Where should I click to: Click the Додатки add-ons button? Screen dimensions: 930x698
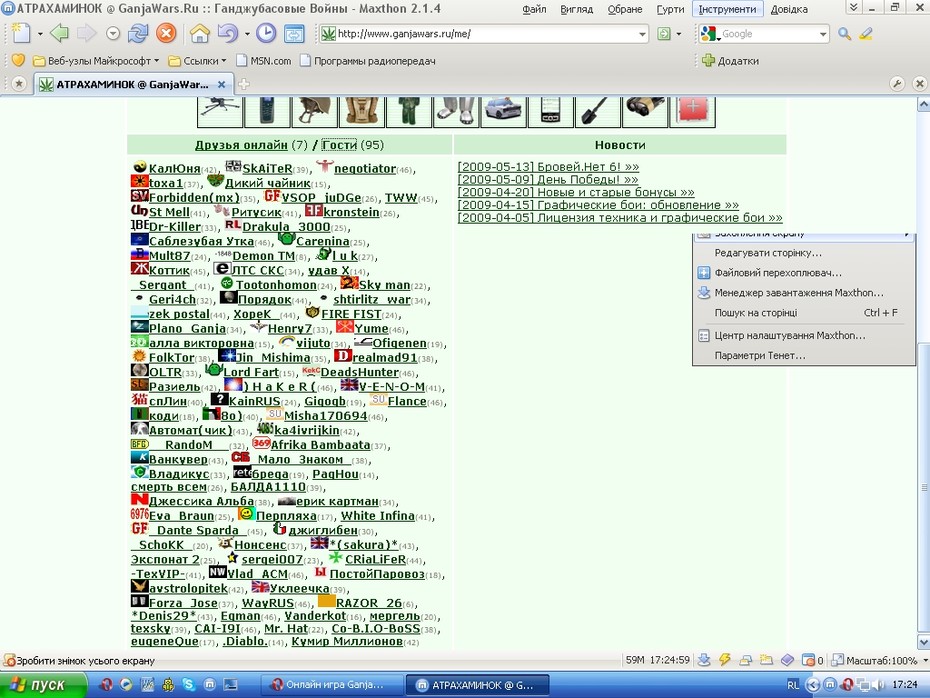pos(730,60)
